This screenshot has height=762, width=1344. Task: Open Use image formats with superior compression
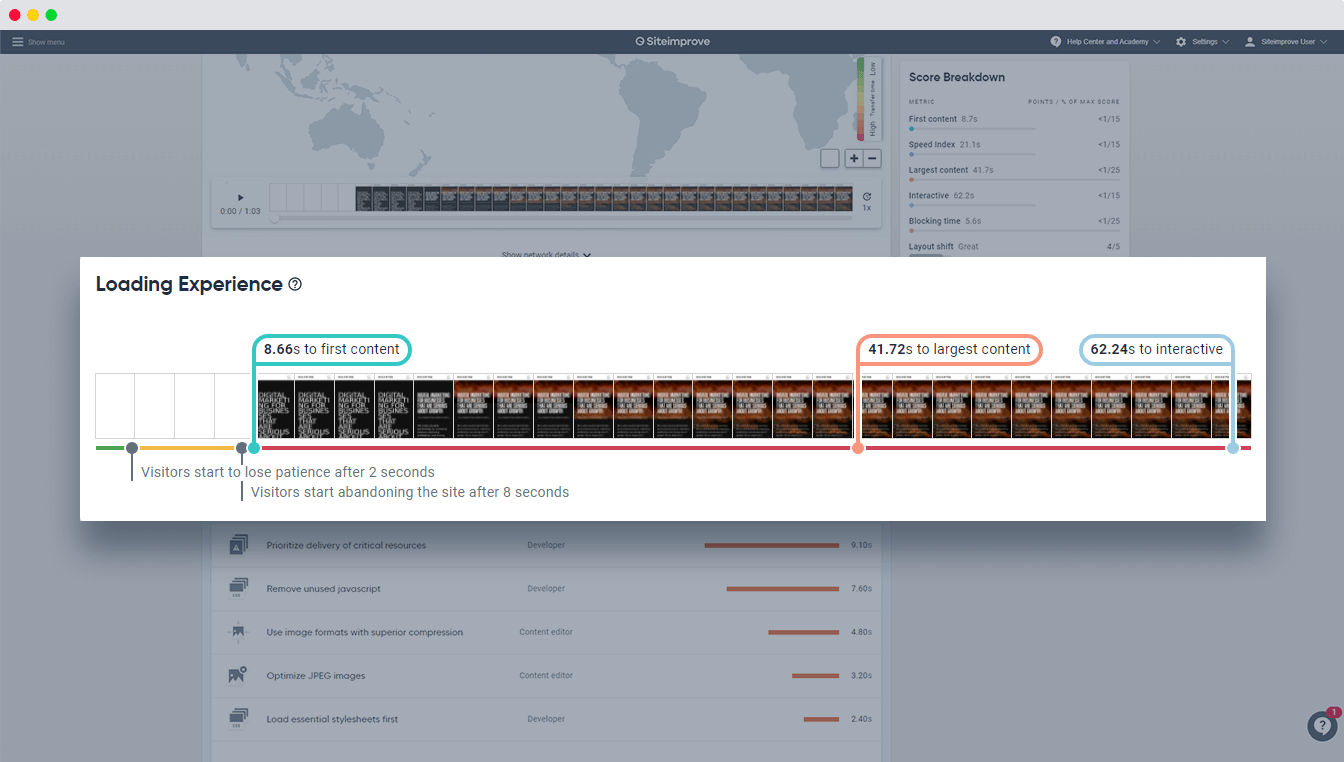(x=364, y=632)
